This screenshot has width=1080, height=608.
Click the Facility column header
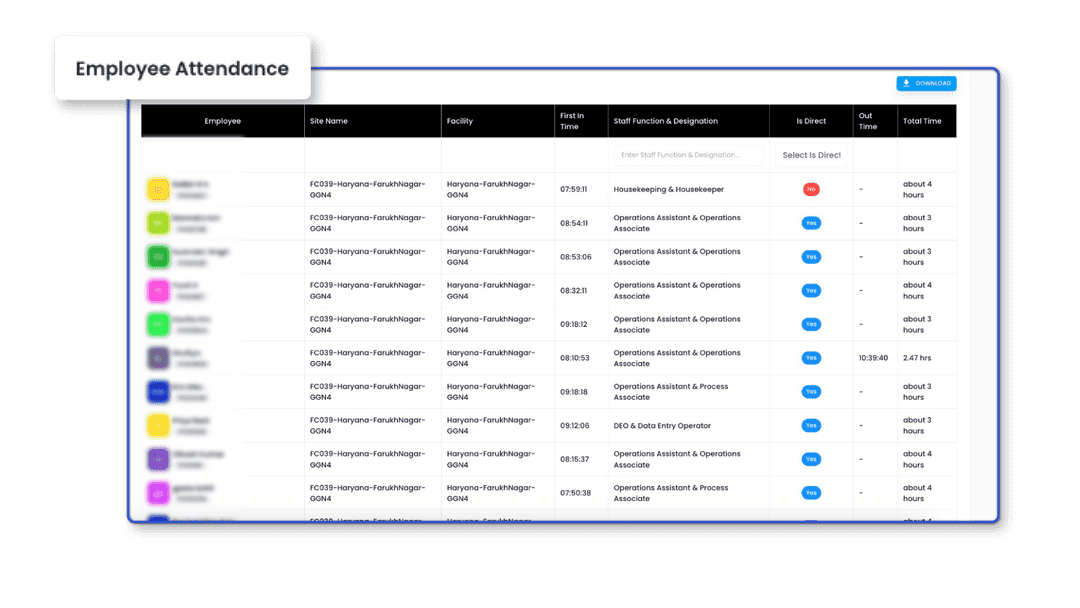460,121
